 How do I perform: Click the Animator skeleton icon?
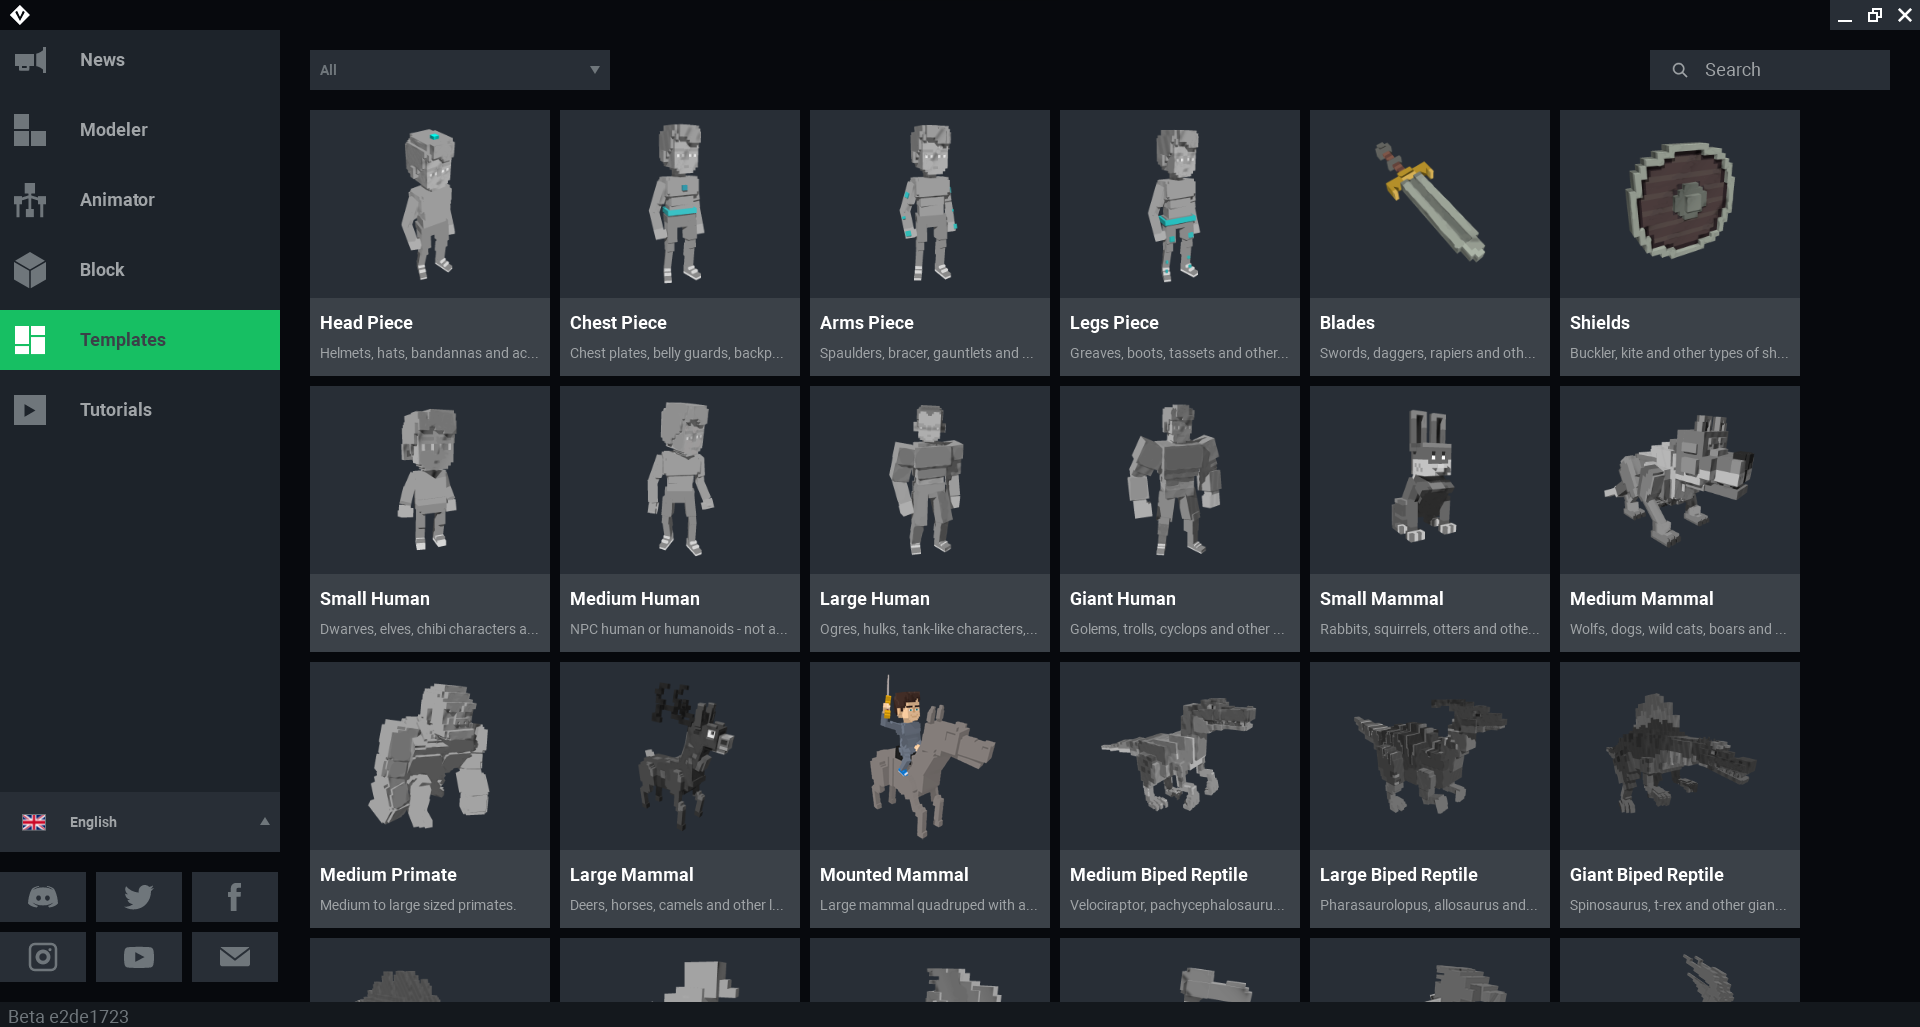[31, 200]
